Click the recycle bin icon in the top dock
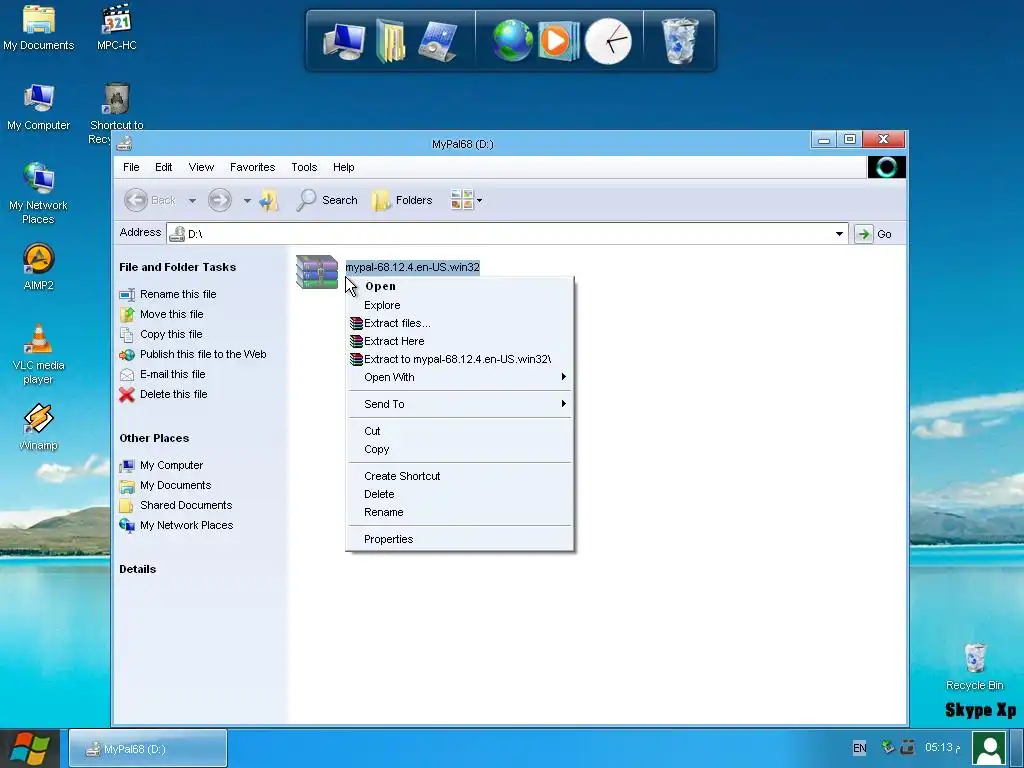The width and height of the screenshot is (1024, 768). [x=679, y=41]
